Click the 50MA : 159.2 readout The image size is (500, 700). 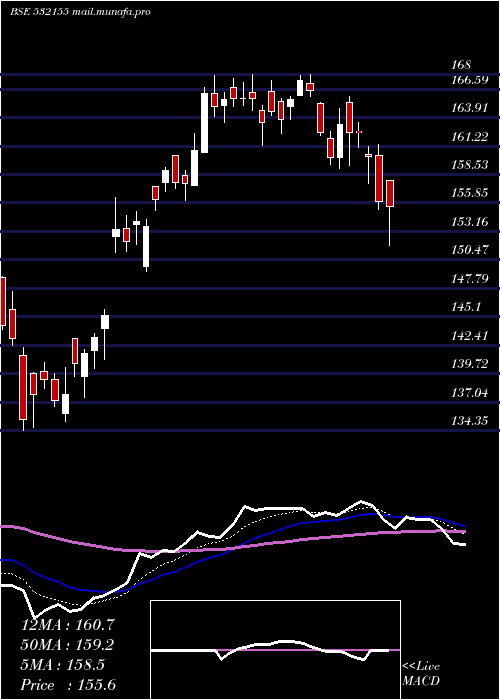click(67, 645)
